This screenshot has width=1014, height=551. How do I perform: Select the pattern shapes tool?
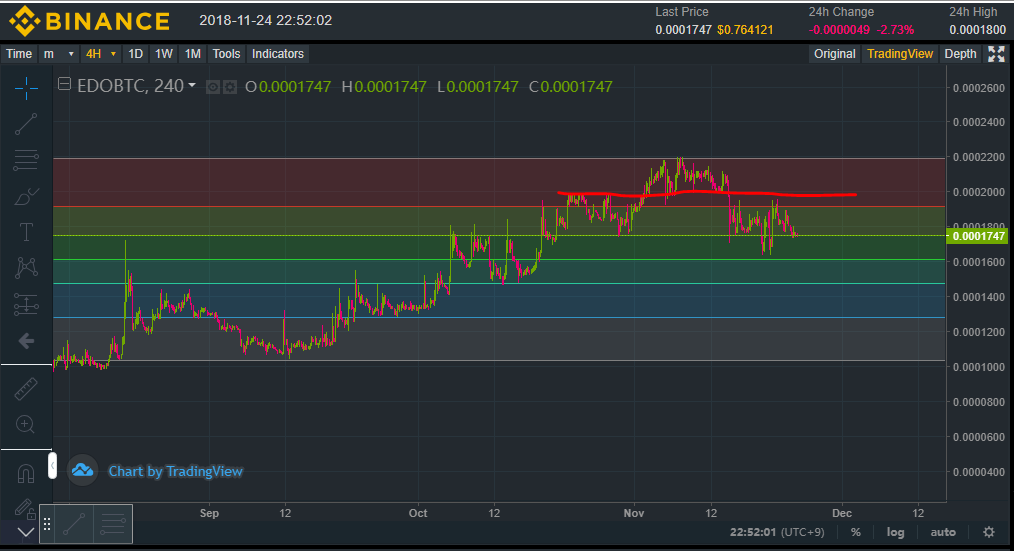tap(26, 267)
